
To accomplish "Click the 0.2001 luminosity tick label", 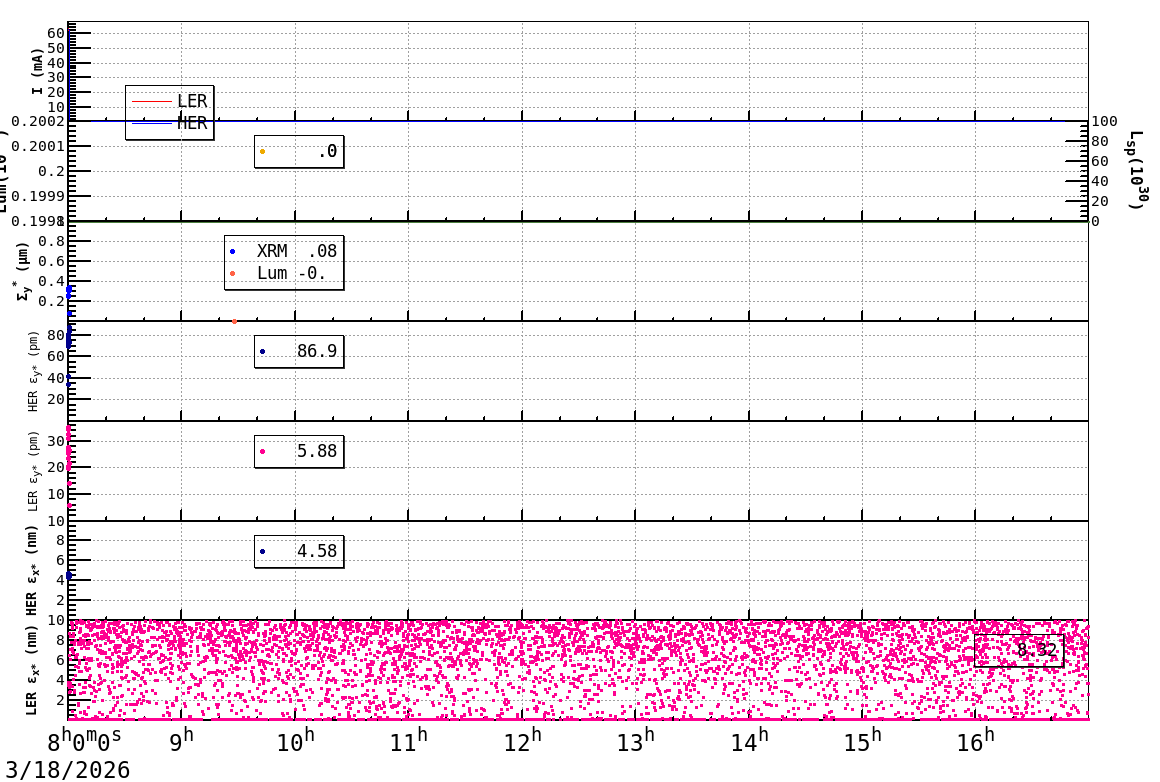I will point(38,146).
